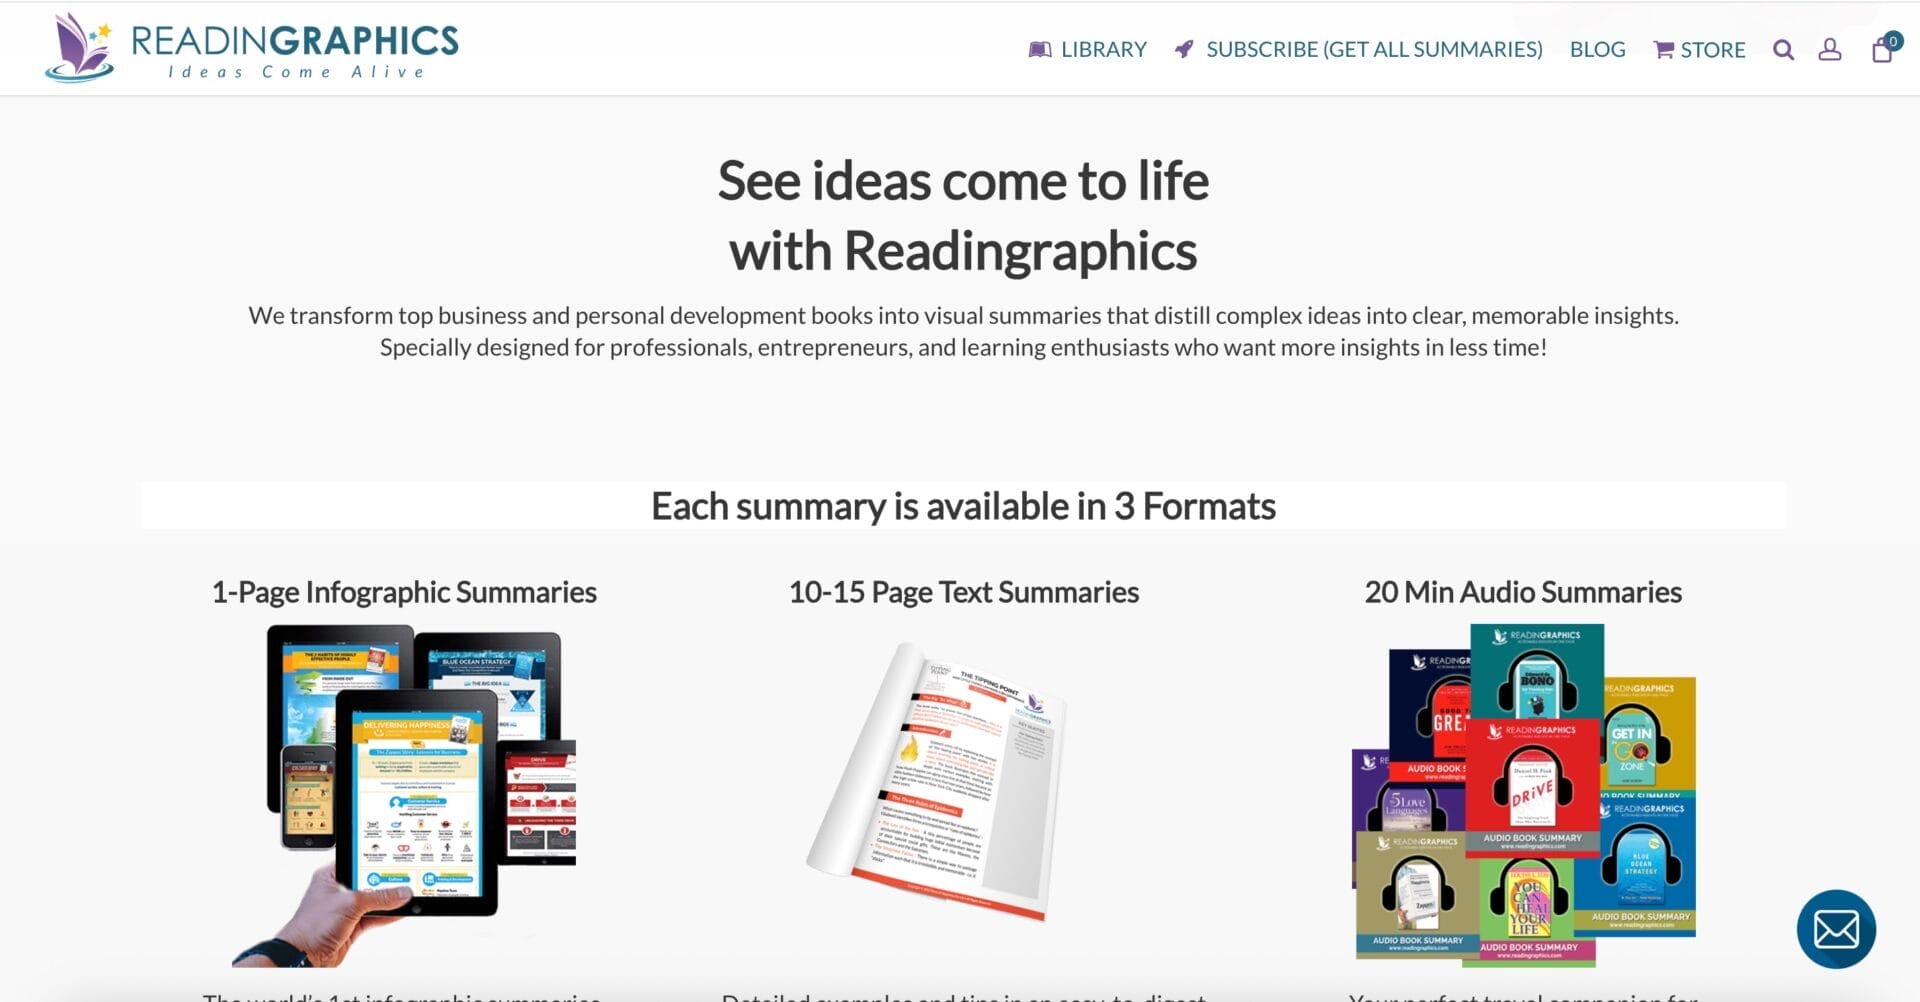Click the tablets infographic summaries image
The height and width of the screenshot is (1002, 1920).
coord(404,795)
